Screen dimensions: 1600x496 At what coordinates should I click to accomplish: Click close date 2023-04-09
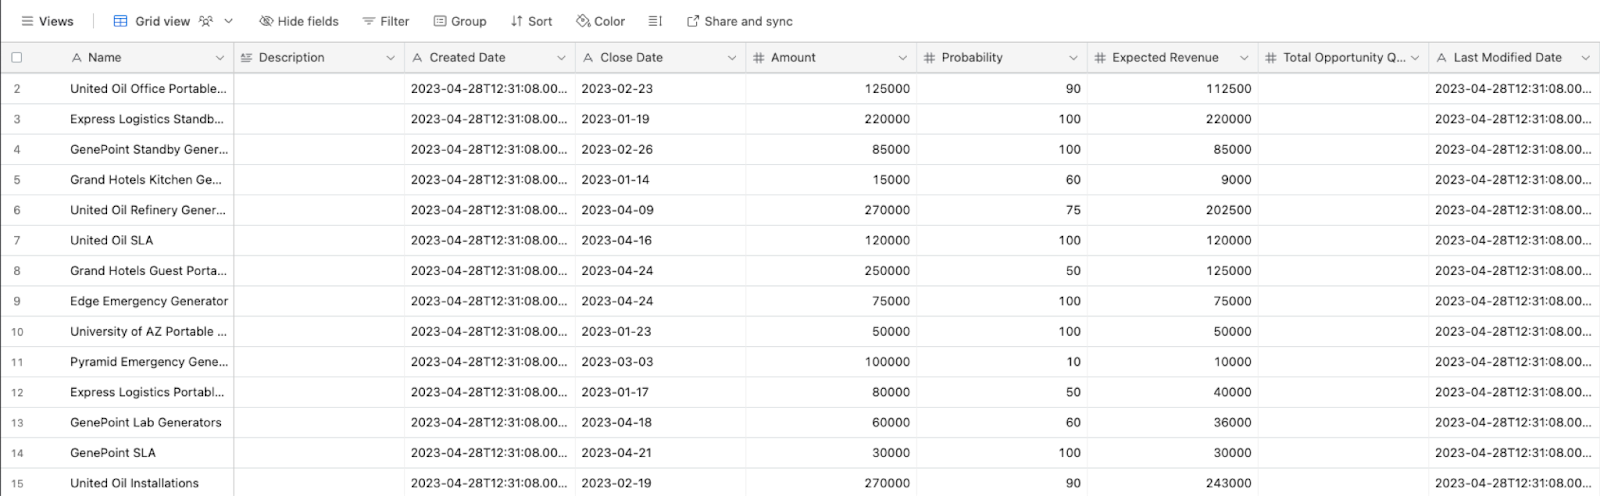pyautogui.click(x=617, y=210)
